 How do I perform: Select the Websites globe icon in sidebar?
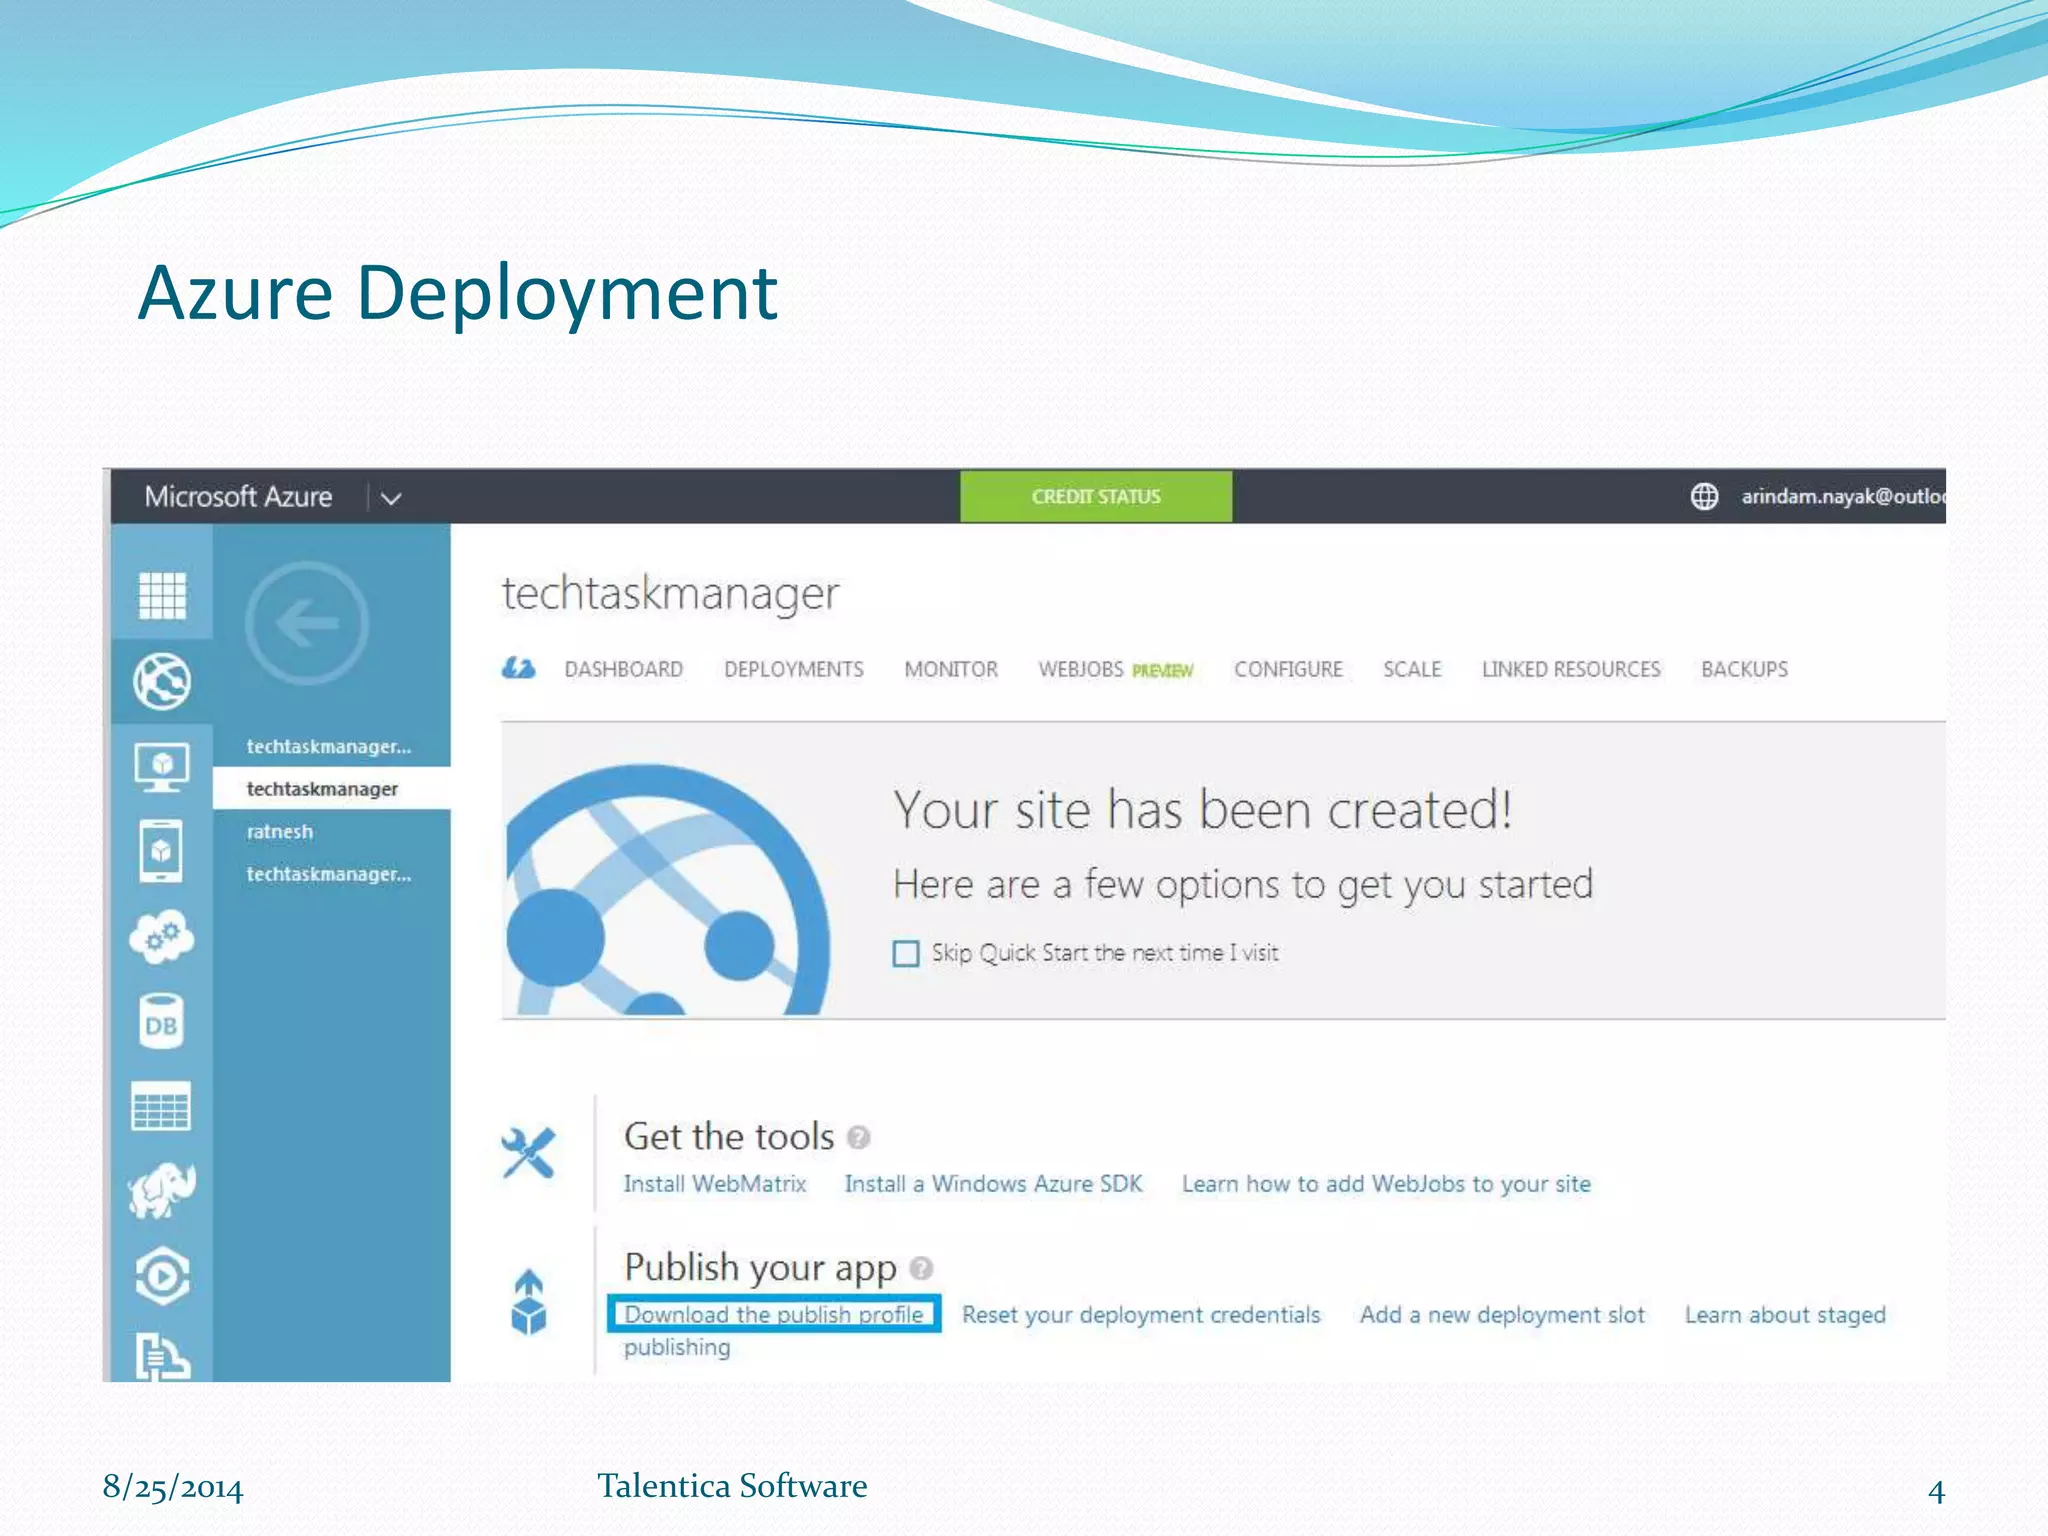tap(162, 682)
